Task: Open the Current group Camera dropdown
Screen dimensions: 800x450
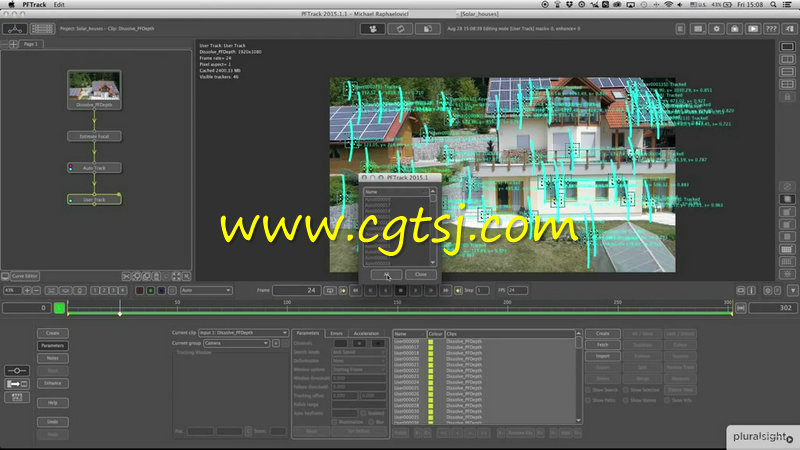Action: tap(236, 343)
